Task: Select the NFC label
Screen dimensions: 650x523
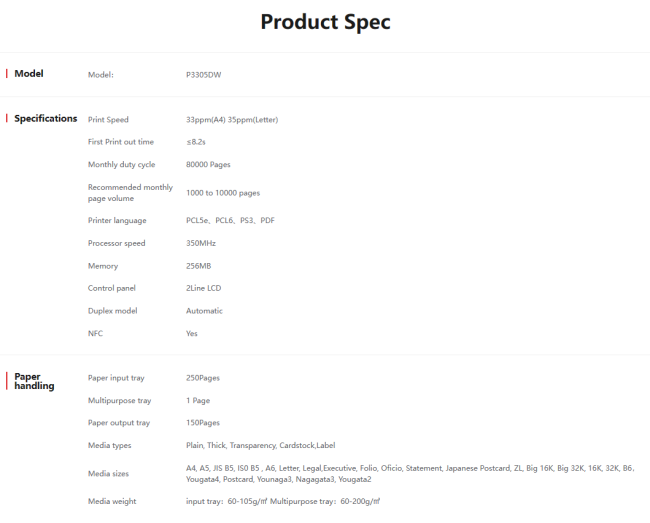Action: [95, 333]
